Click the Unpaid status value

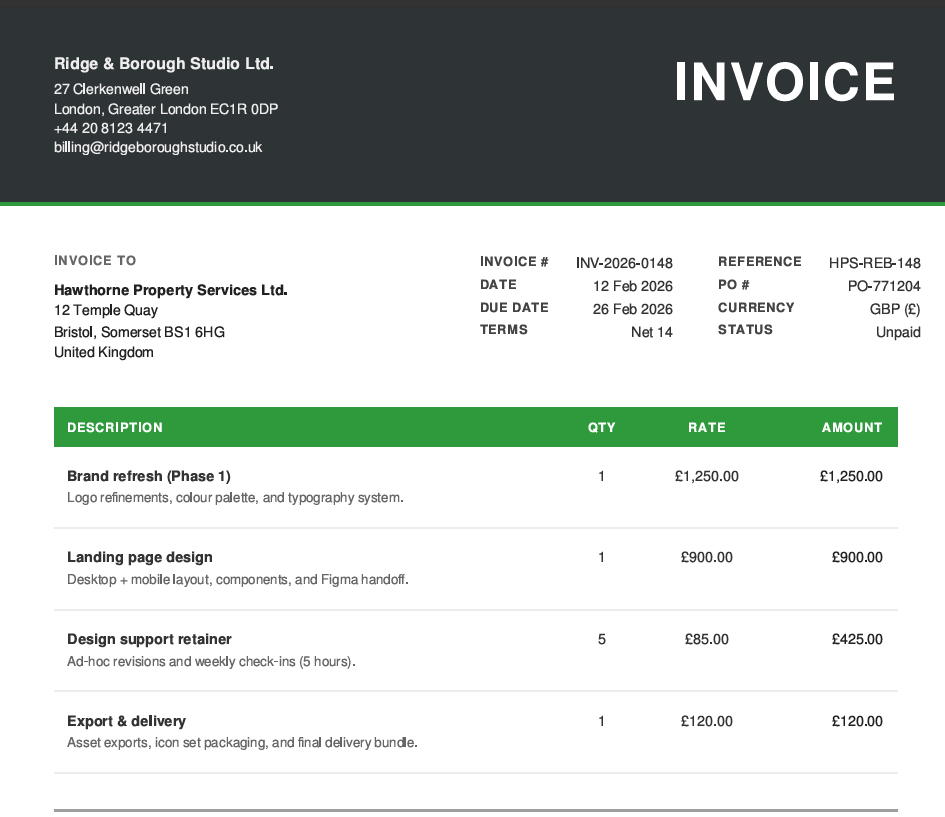pyautogui.click(x=898, y=332)
